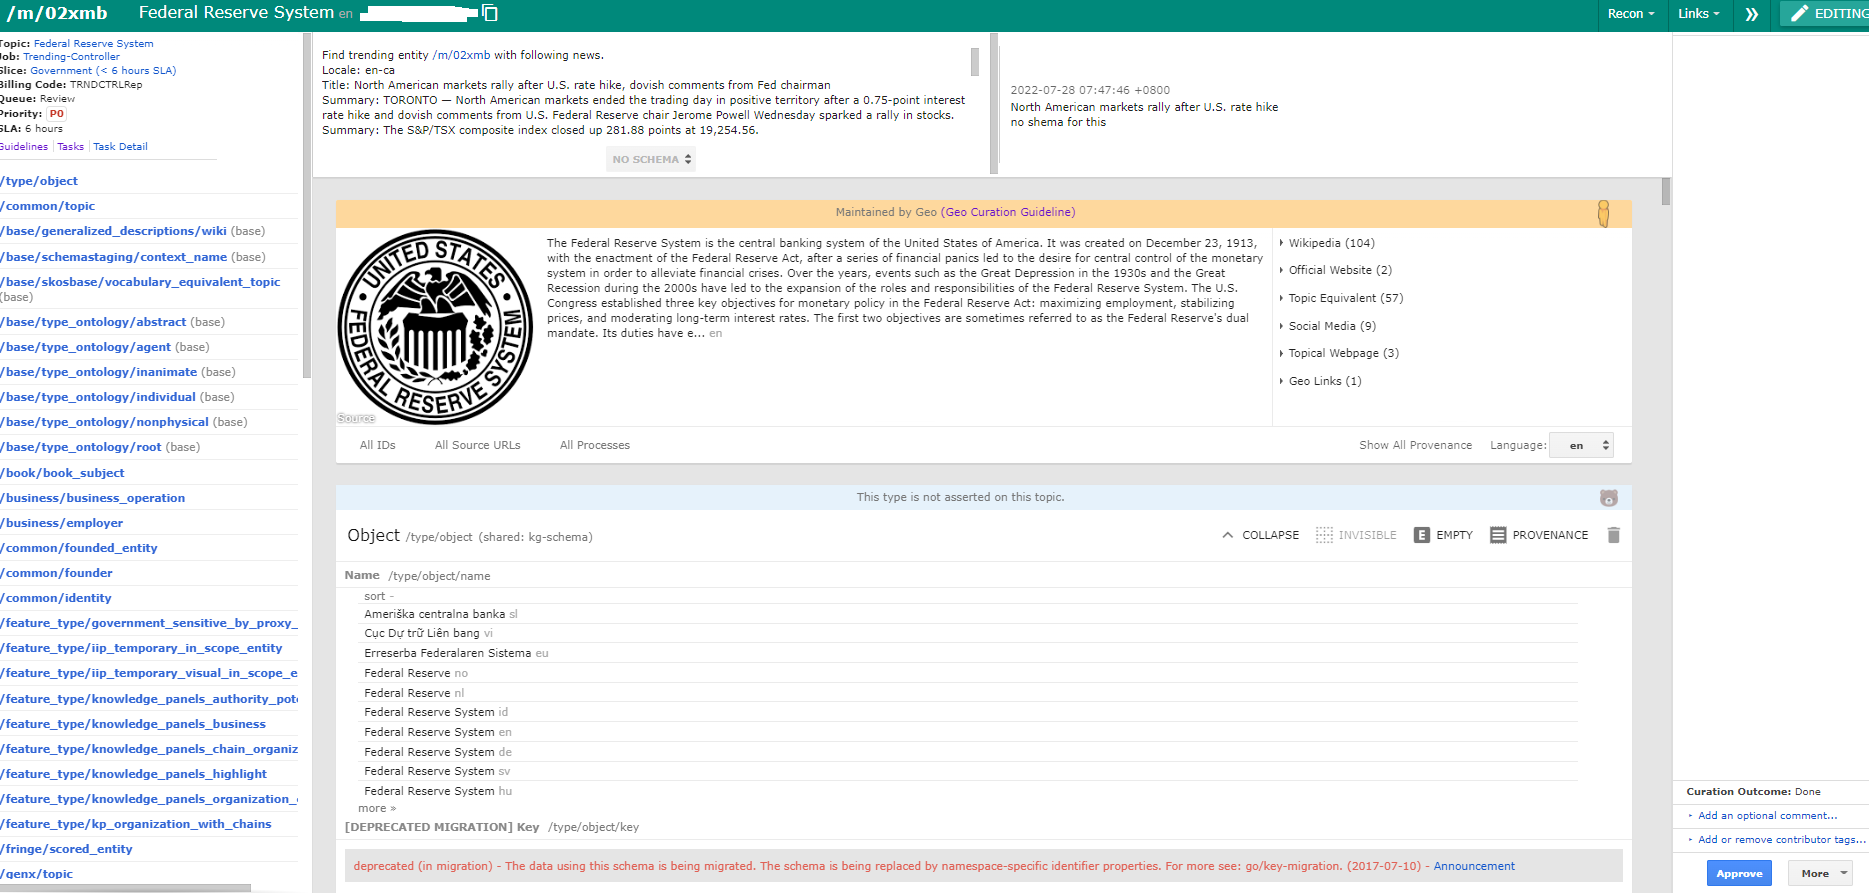
Task: Click the bear icon in type-not-asserted banner
Action: coord(1609,498)
